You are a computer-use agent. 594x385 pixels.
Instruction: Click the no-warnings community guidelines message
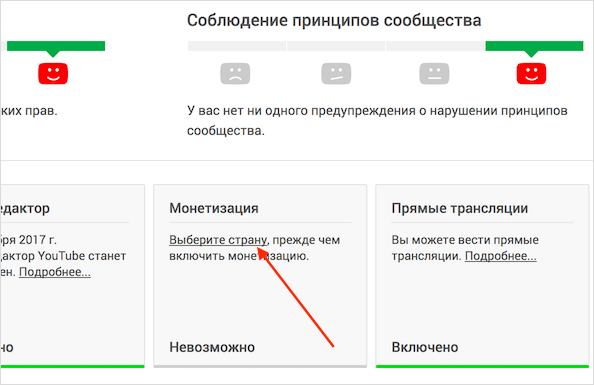coord(377,121)
